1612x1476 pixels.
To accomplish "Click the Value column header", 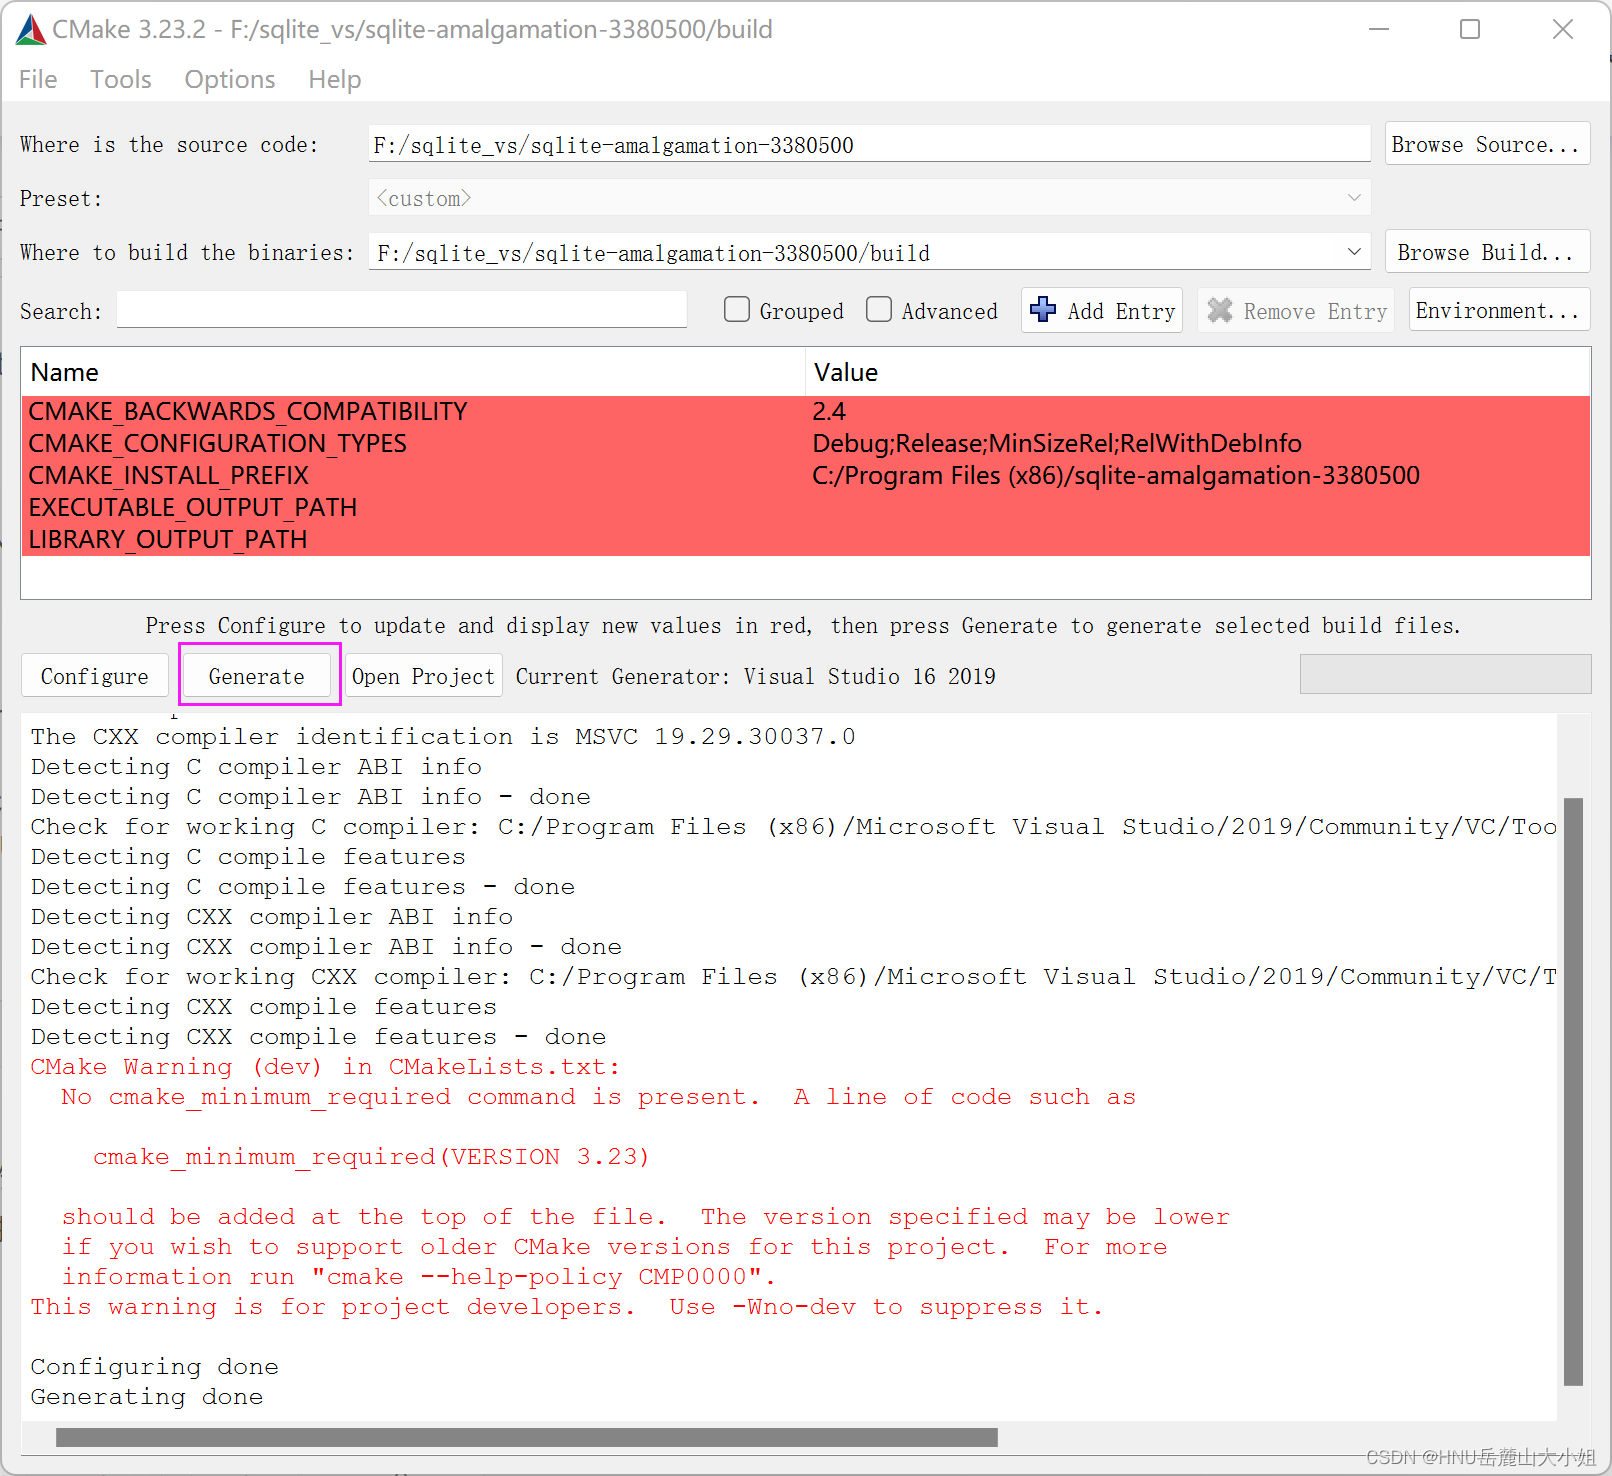I will [1198, 372].
